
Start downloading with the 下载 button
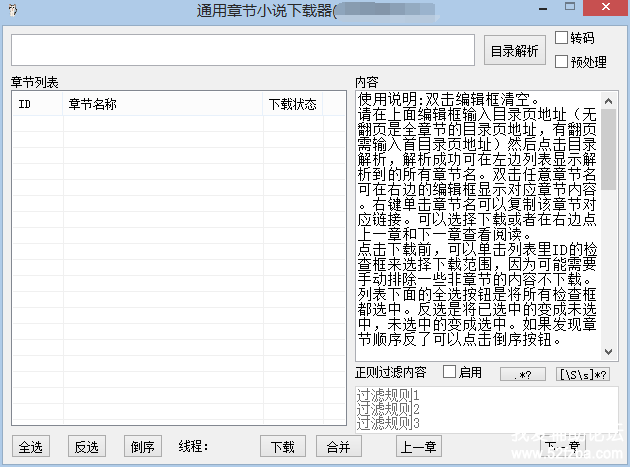coord(283,447)
